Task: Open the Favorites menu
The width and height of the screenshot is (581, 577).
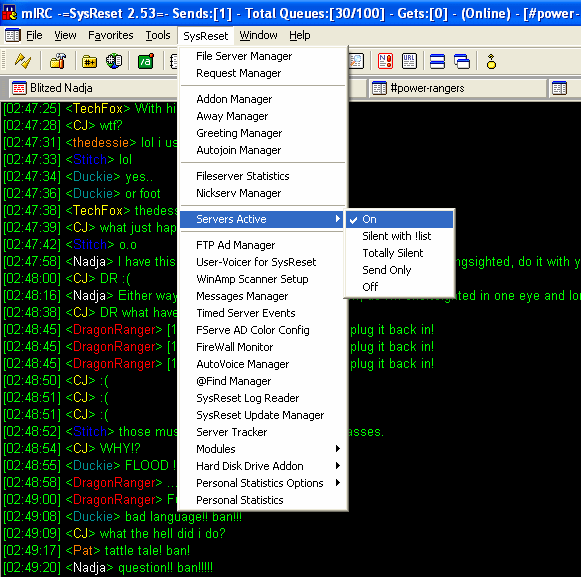Action: 110,36
